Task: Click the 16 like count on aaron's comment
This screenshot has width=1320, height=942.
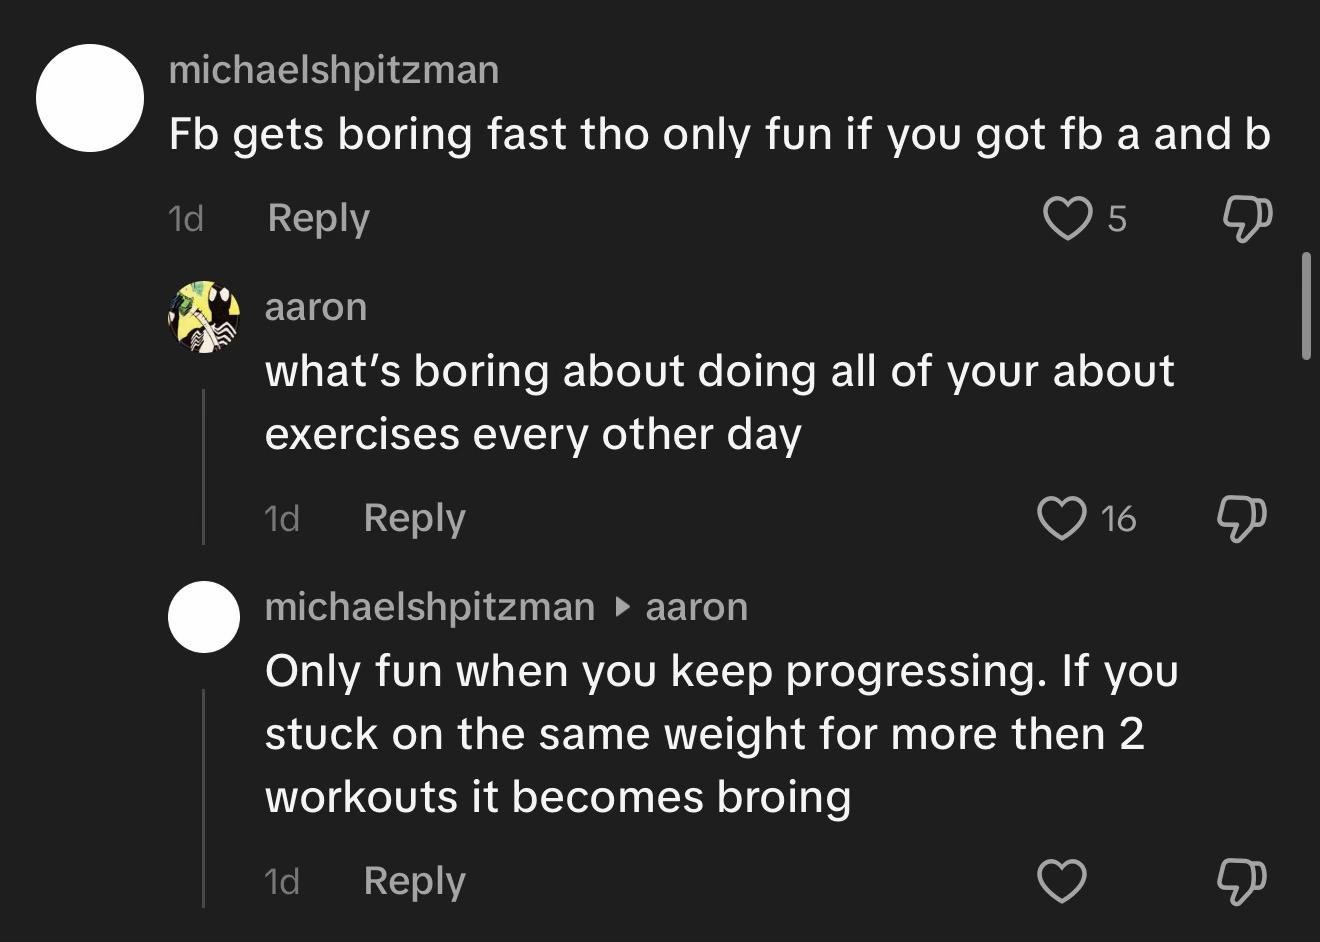Action: point(1118,518)
